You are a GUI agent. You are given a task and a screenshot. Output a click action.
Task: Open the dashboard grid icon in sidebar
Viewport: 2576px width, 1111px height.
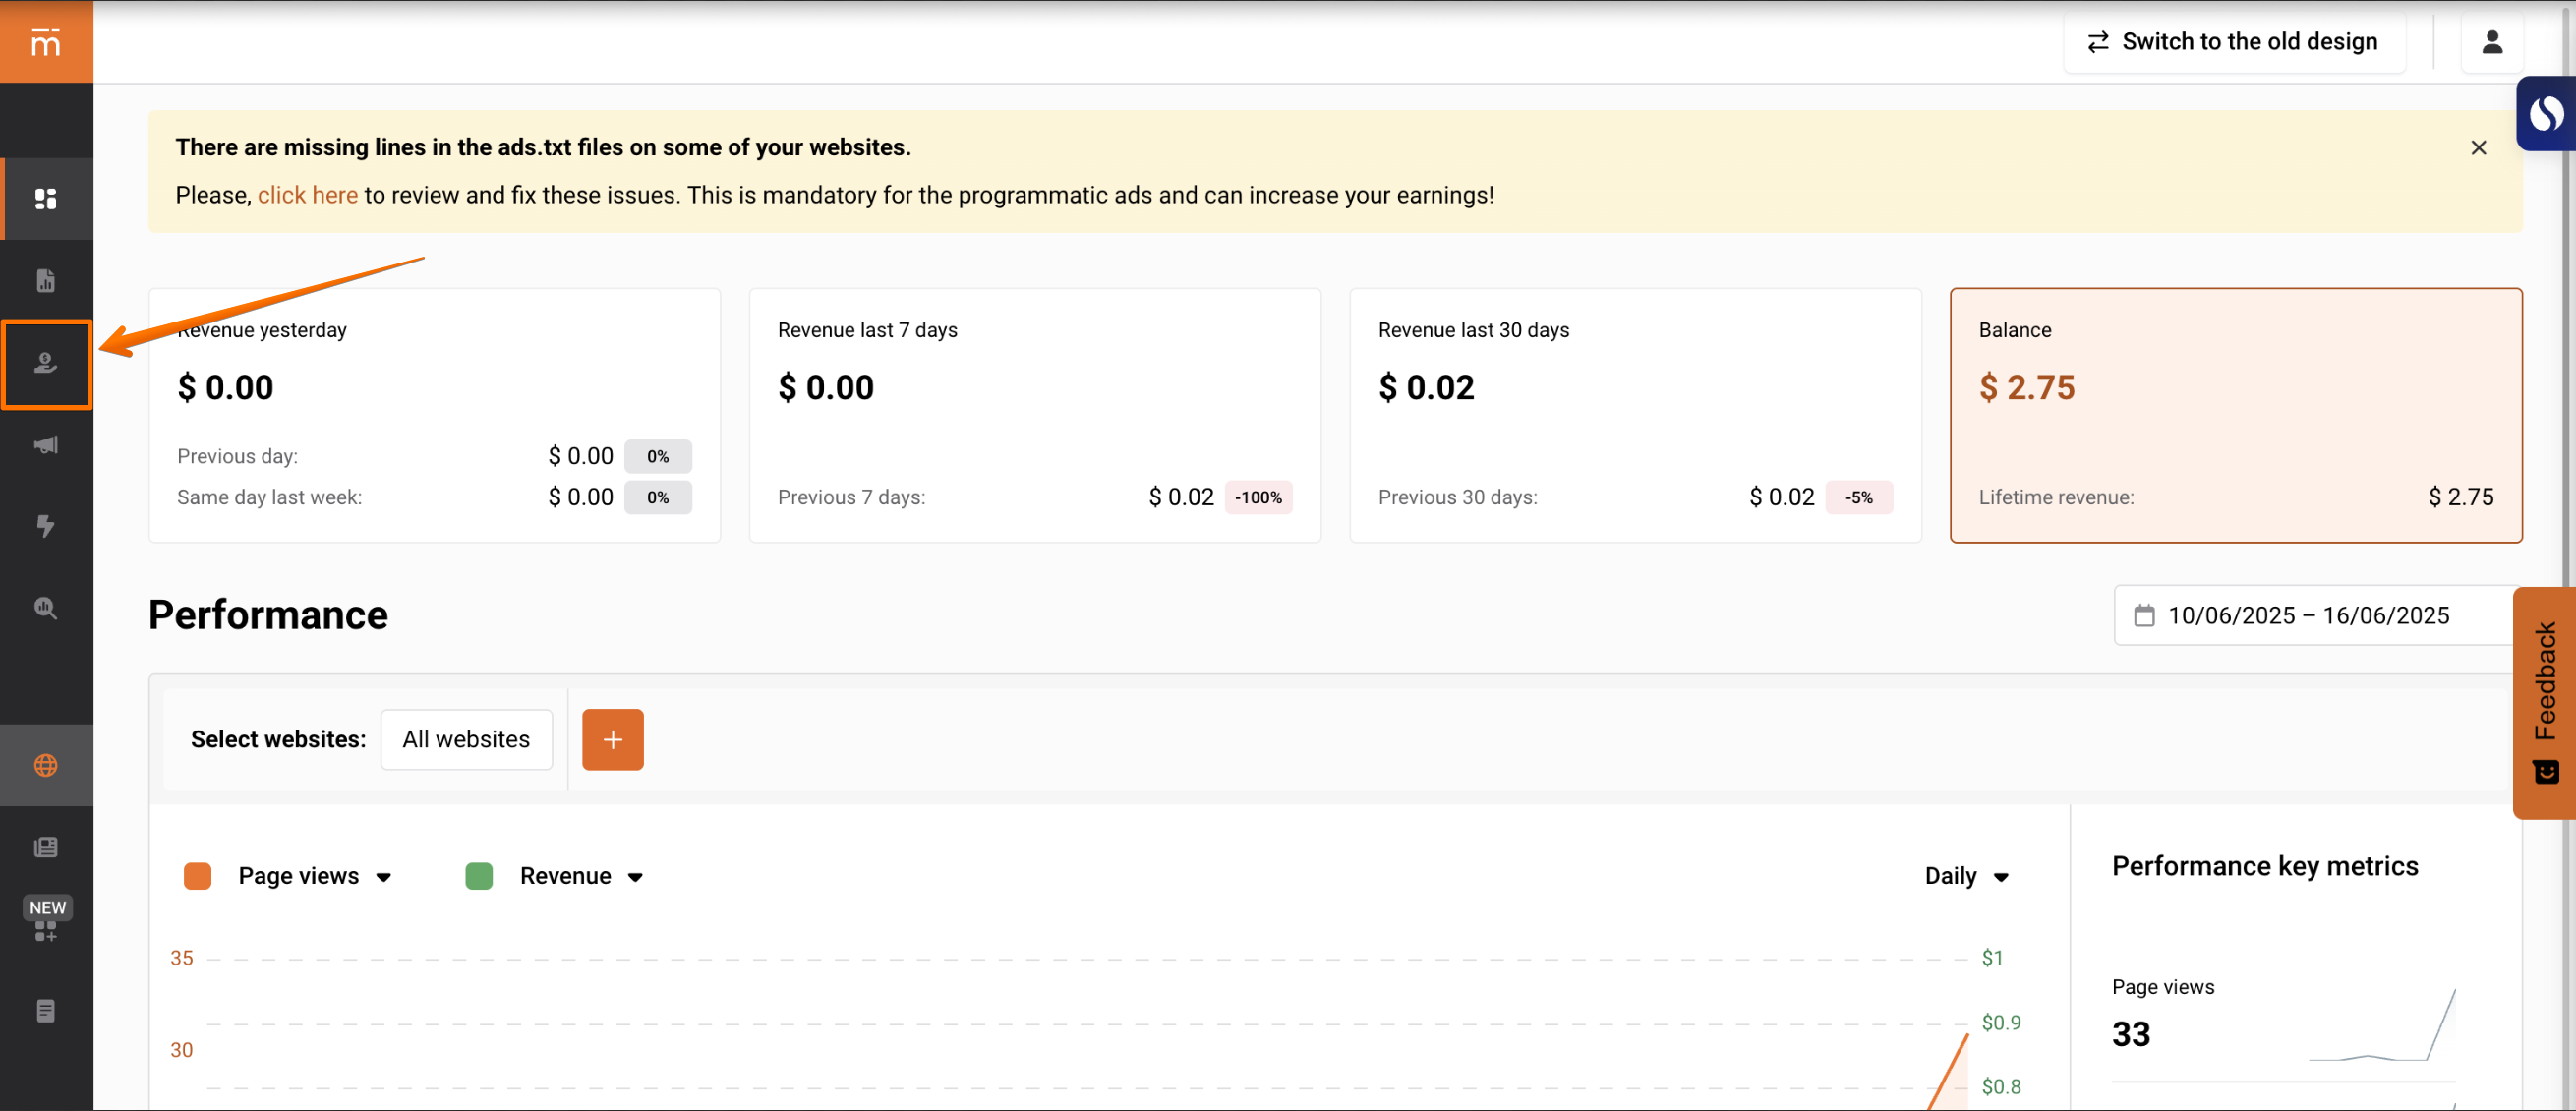(x=46, y=199)
